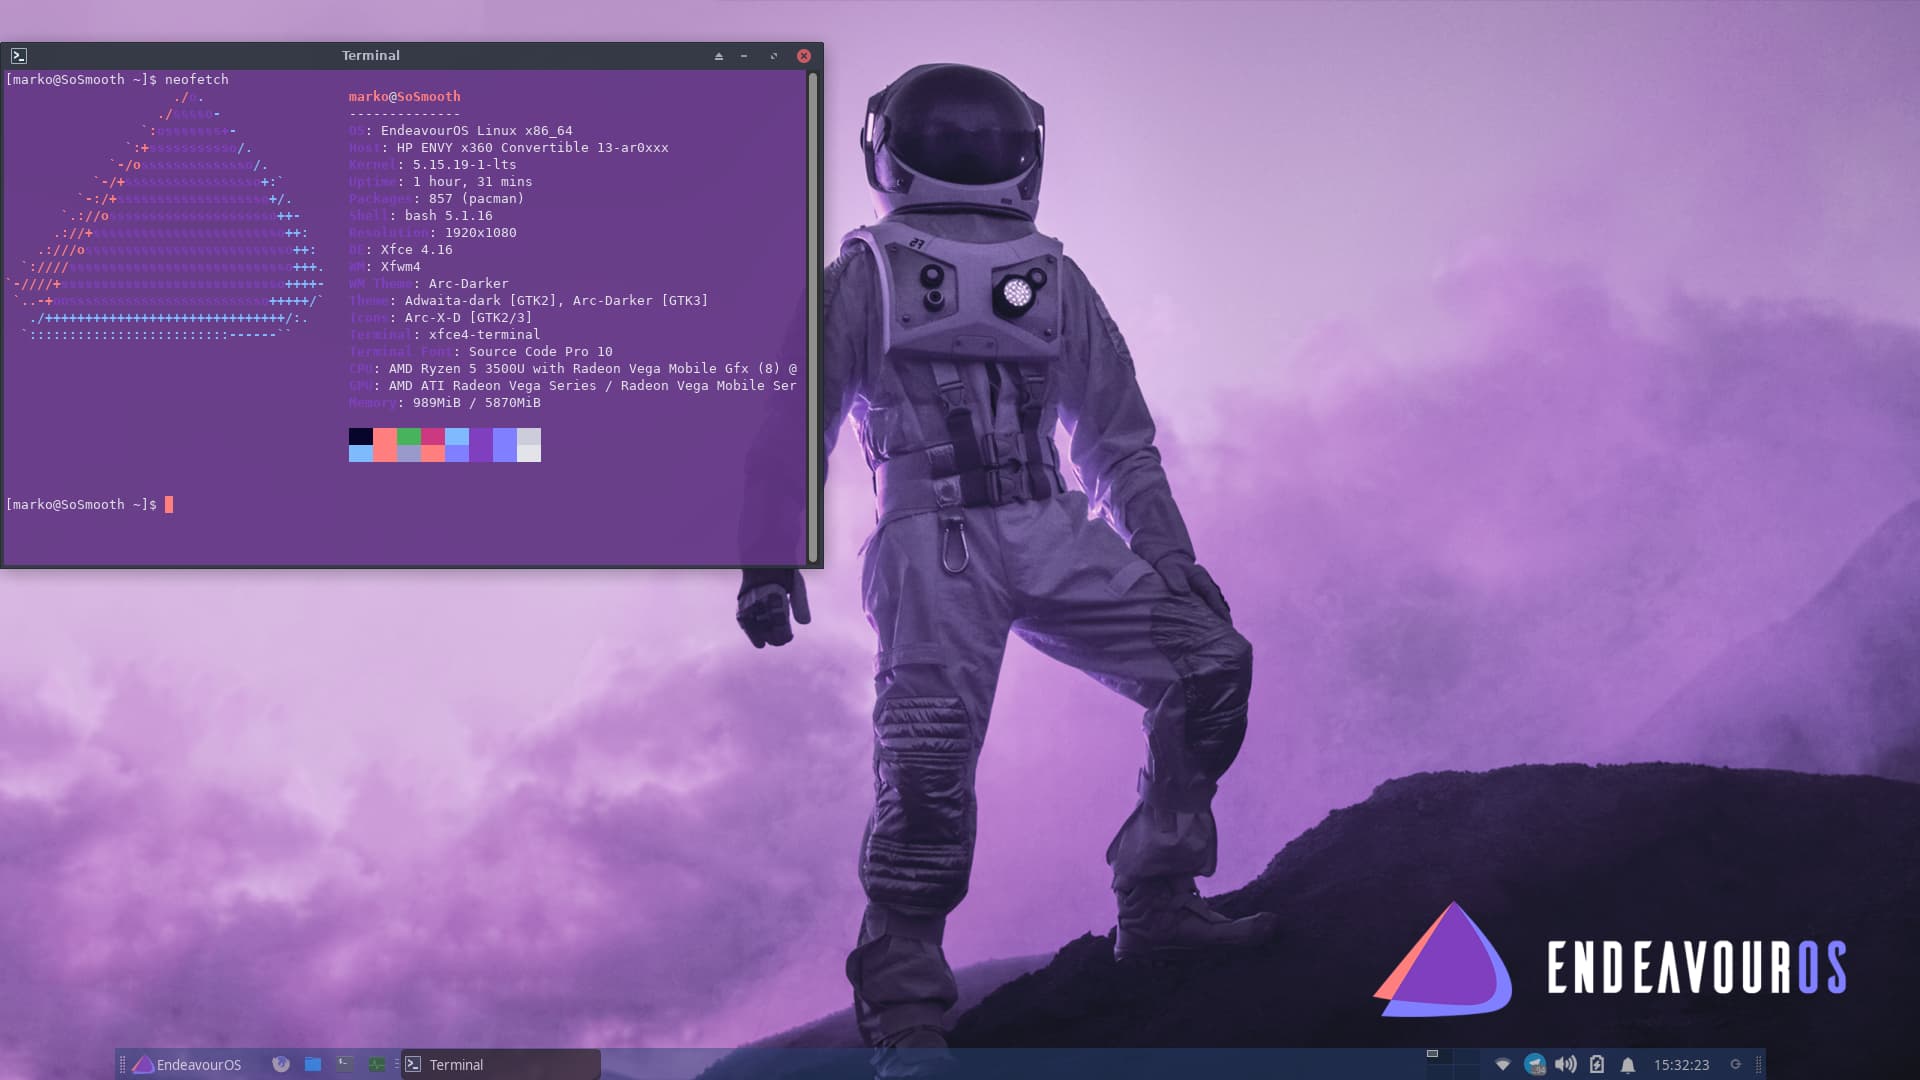Click the 'AMD Ryzen 5 3500U' CPU line

coord(573,369)
